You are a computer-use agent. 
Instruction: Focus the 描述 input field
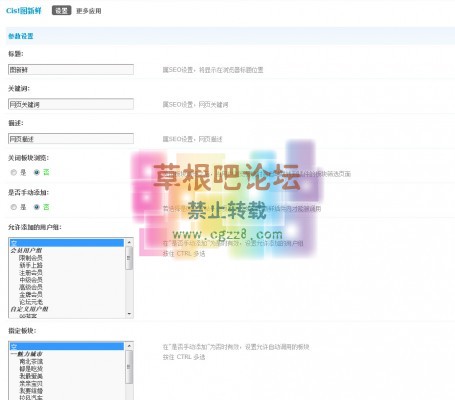71,139
